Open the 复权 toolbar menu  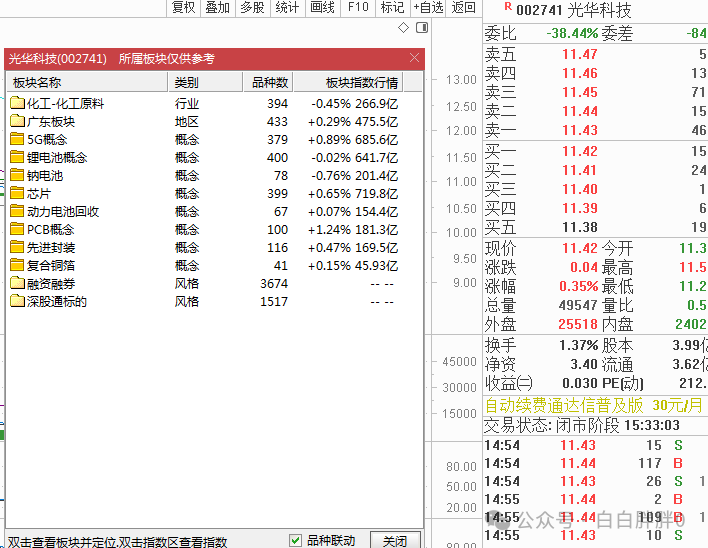tap(183, 8)
